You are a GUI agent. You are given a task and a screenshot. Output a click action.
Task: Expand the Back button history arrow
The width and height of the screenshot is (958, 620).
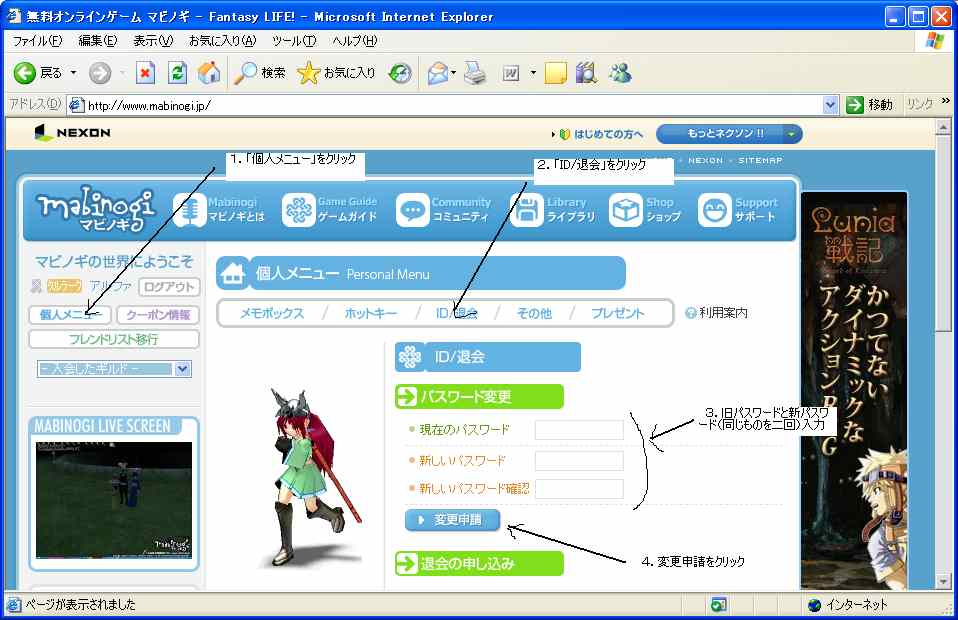(x=73, y=73)
